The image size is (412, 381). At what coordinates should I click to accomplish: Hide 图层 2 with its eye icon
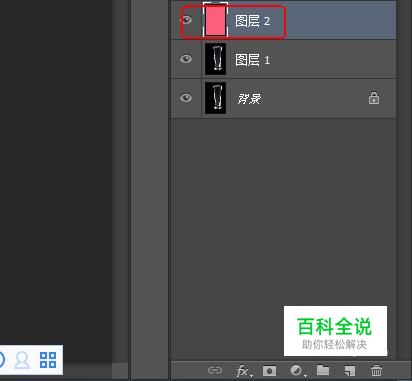pyautogui.click(x=186, y=20)
